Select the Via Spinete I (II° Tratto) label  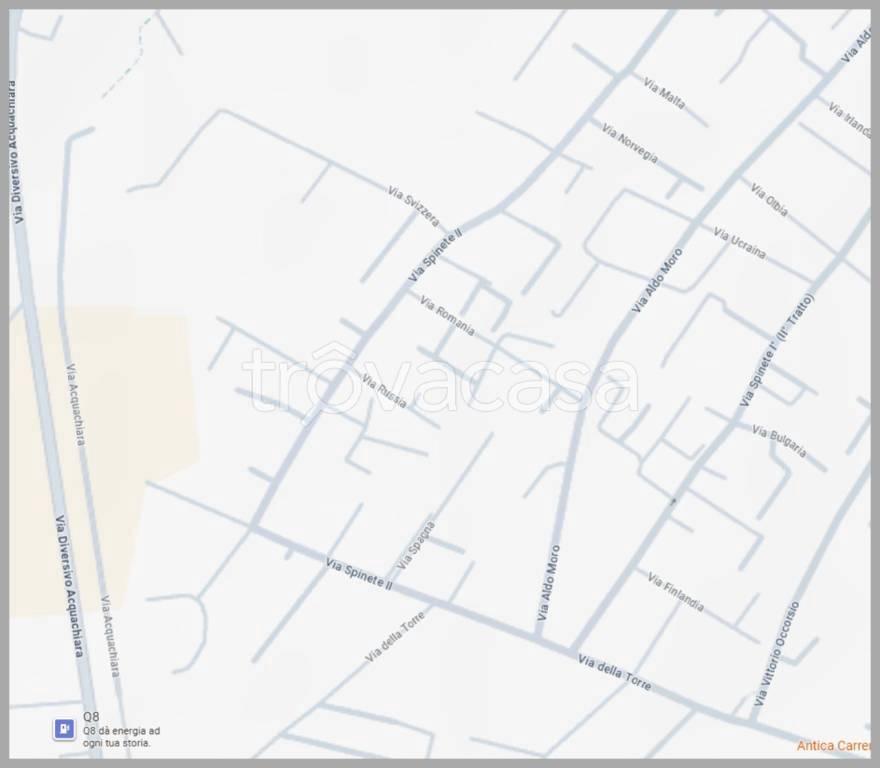777,350
